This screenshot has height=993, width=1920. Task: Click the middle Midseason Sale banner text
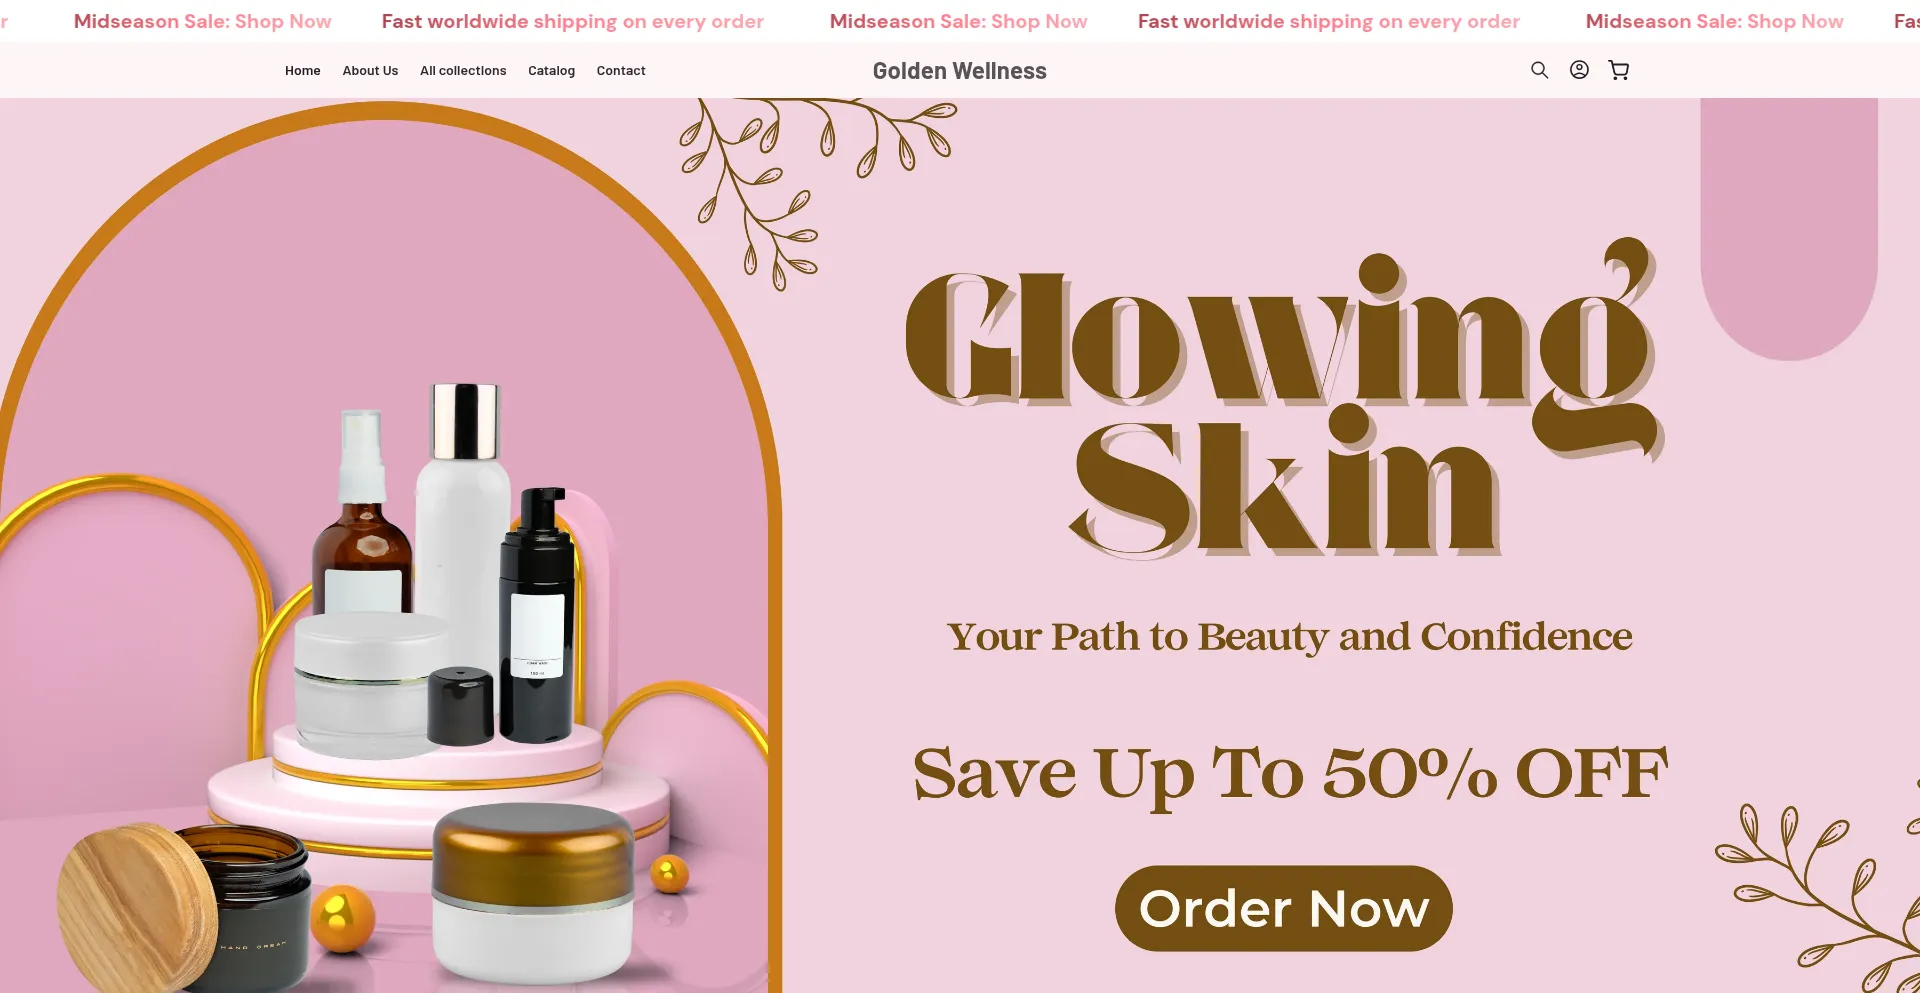(958, 21)
